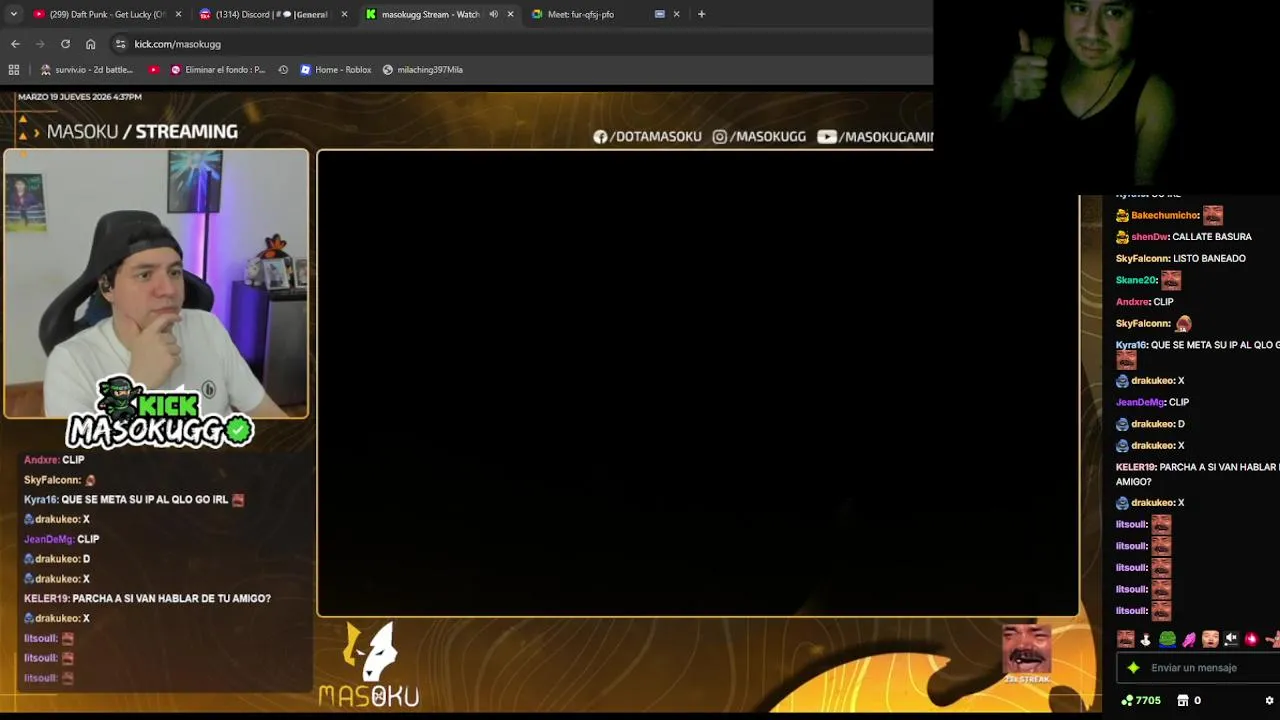Open a new browser tab

(701, 14)
